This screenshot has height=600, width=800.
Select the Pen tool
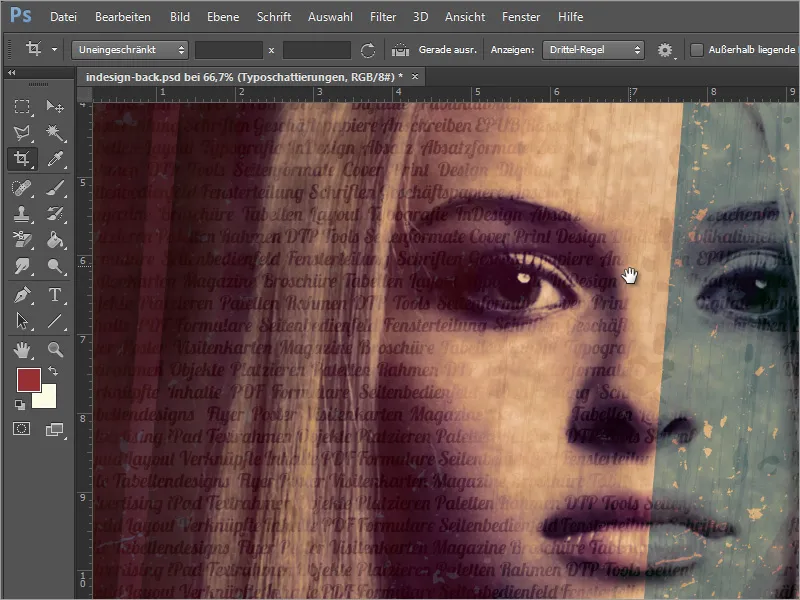coord(21,295)
